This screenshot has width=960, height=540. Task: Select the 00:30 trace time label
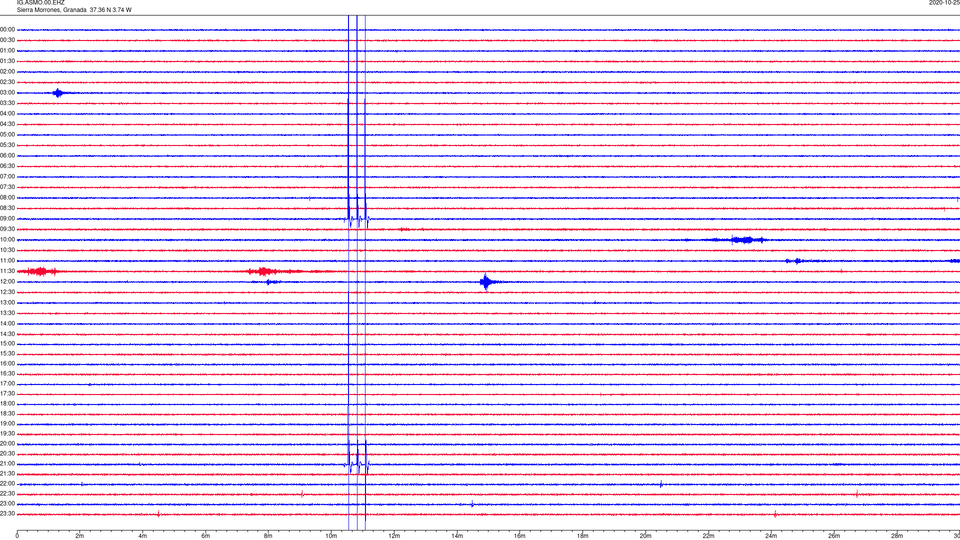click(x=7, y=40)
